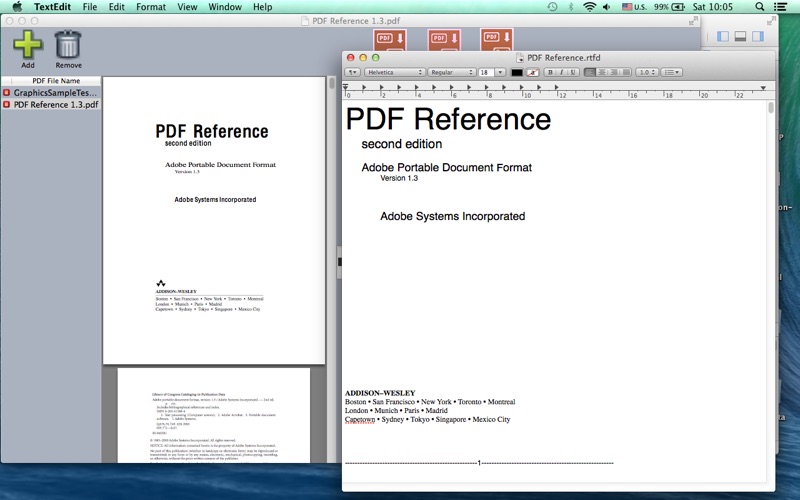The image size is (800, 500).
Task: Click second PDF export icon in converter toolbar
Action: [444, 40]
